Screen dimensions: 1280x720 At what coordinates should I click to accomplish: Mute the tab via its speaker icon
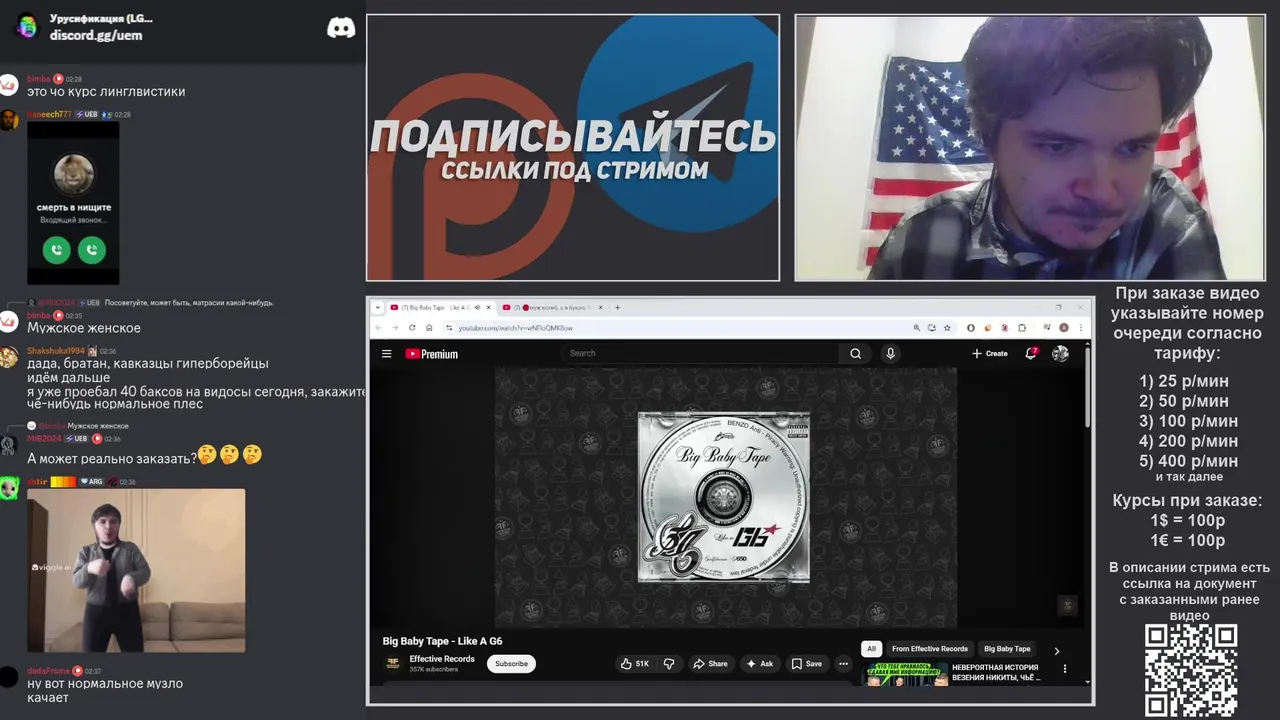pyautogui.click(x=478, y=307)
